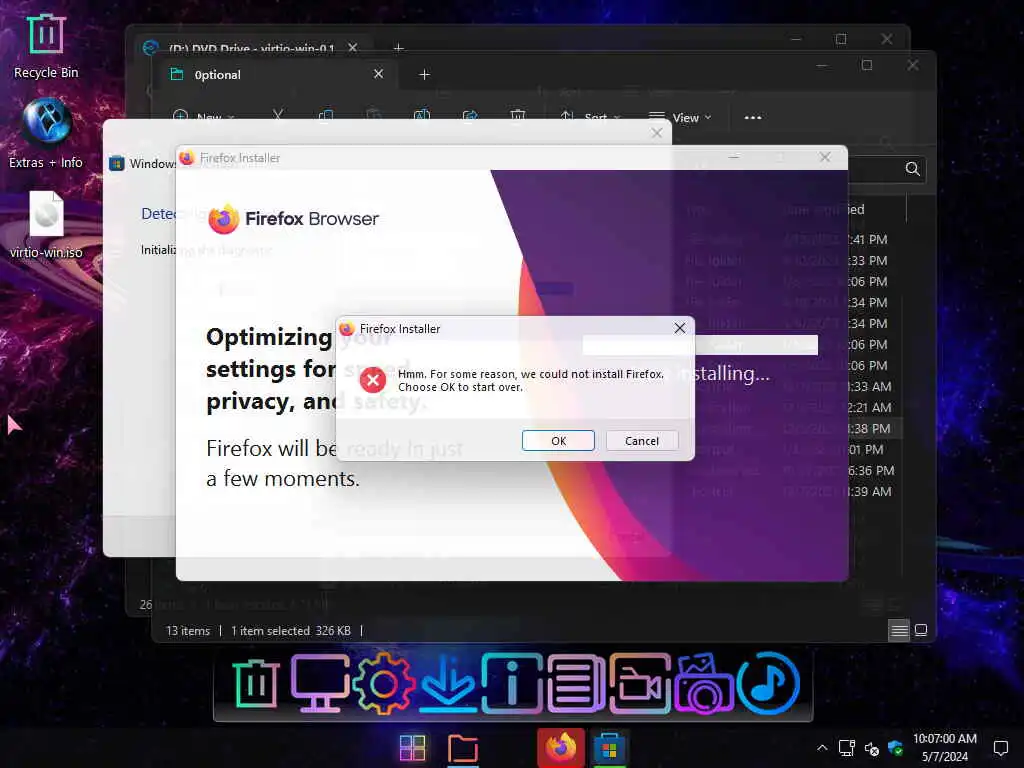Close the Firefox Installer error dialog
The image size is (1024, 768).
coord(680,328)
